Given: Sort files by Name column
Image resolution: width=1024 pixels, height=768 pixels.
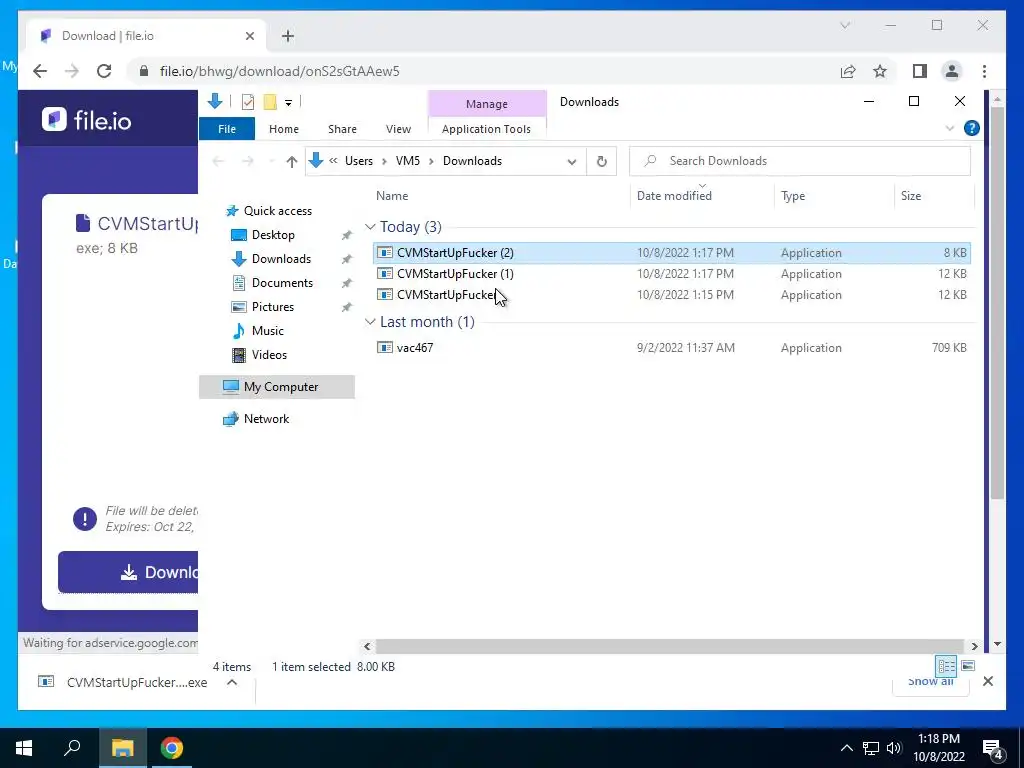Looking at the screenshot, I should tap(392, 196).
